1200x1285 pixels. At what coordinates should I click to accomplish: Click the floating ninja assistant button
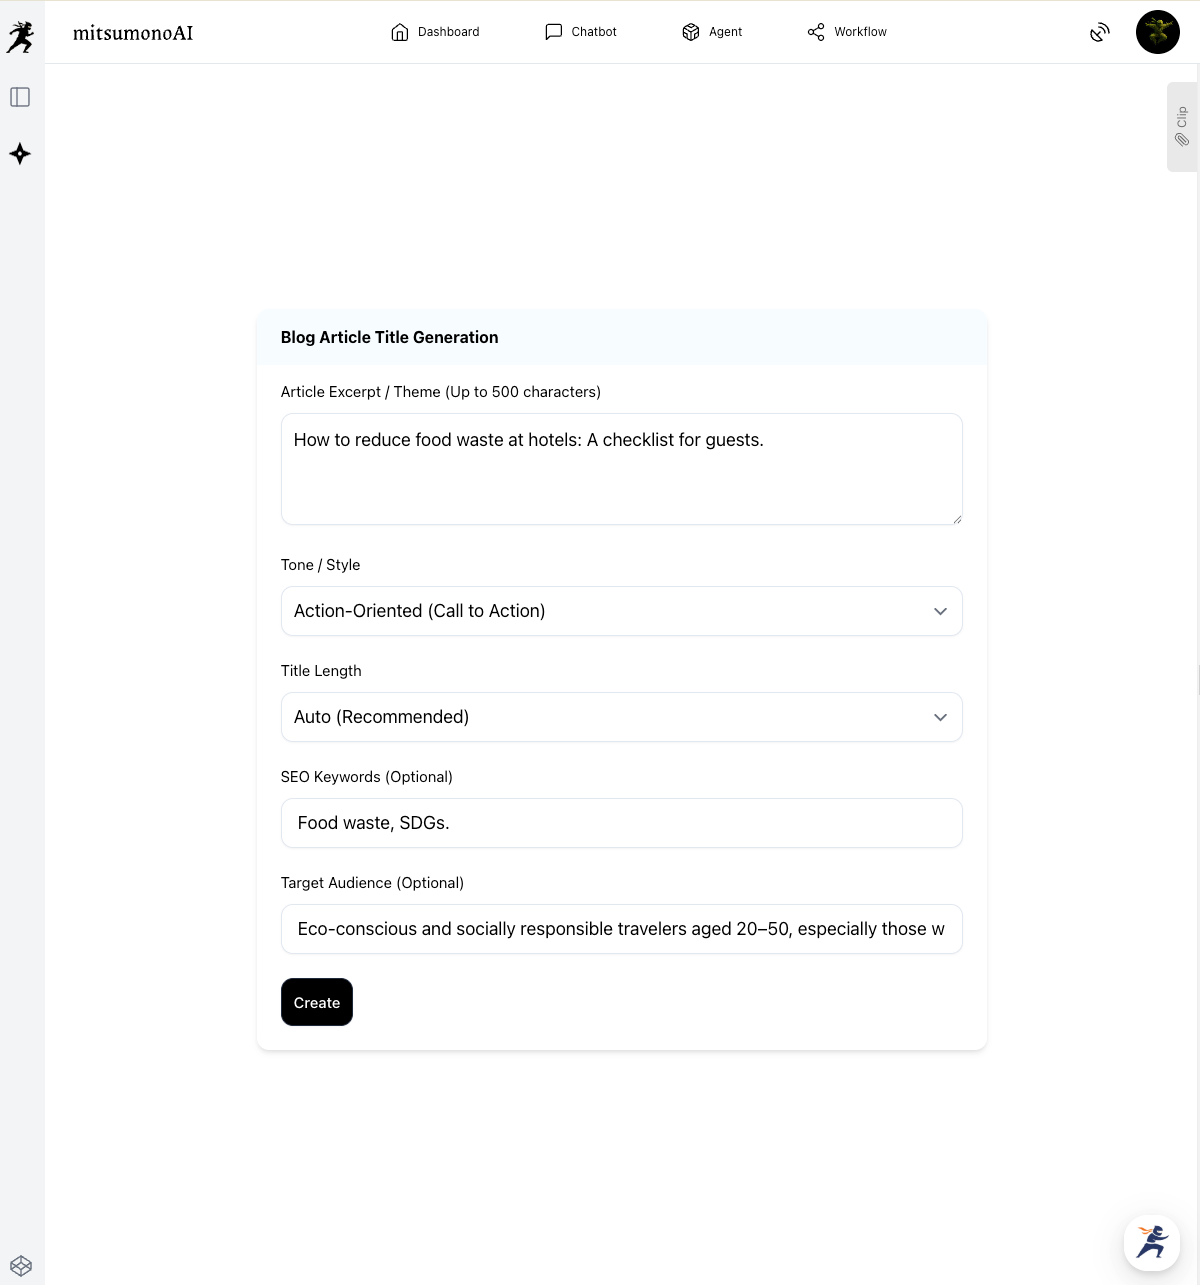coord(1152,1242)
